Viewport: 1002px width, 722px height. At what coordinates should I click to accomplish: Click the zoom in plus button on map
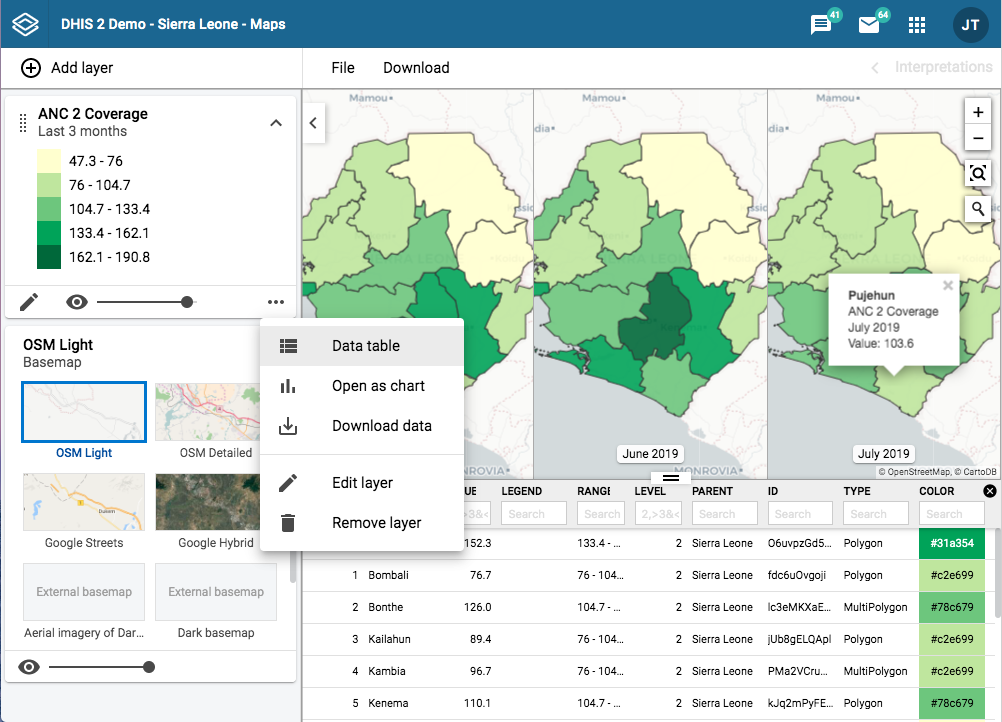[x=978, y=112]
